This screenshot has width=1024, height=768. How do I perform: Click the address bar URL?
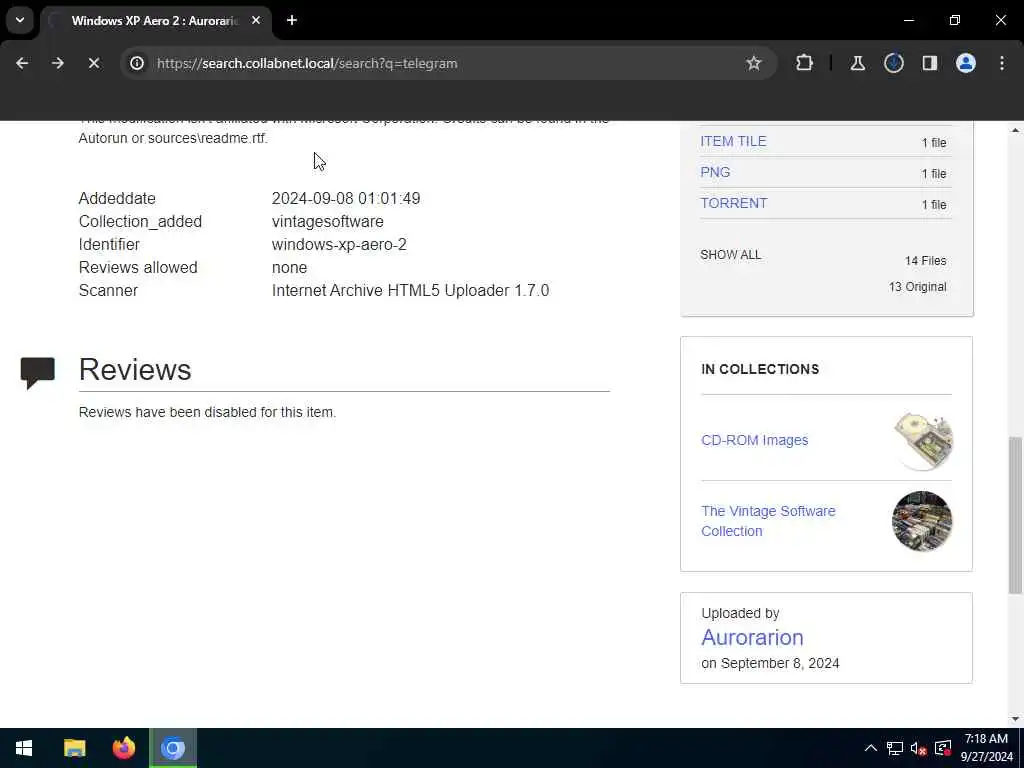coord(307,63)
